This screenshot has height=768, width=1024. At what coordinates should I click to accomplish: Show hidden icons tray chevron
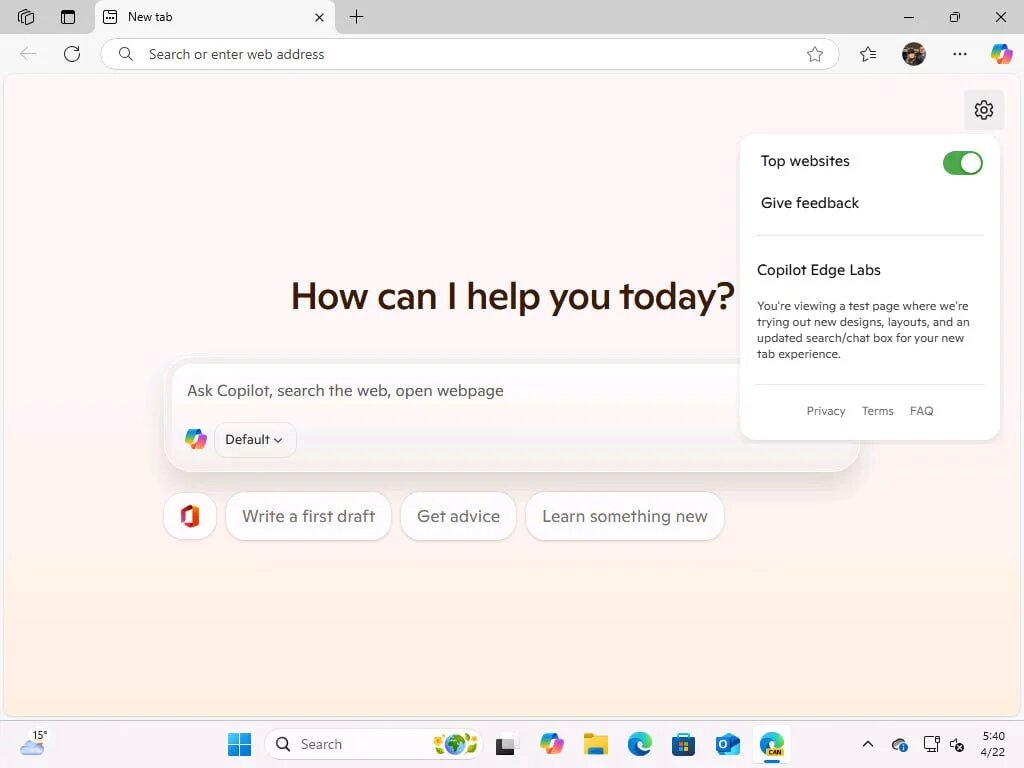(x=868, y=744)
